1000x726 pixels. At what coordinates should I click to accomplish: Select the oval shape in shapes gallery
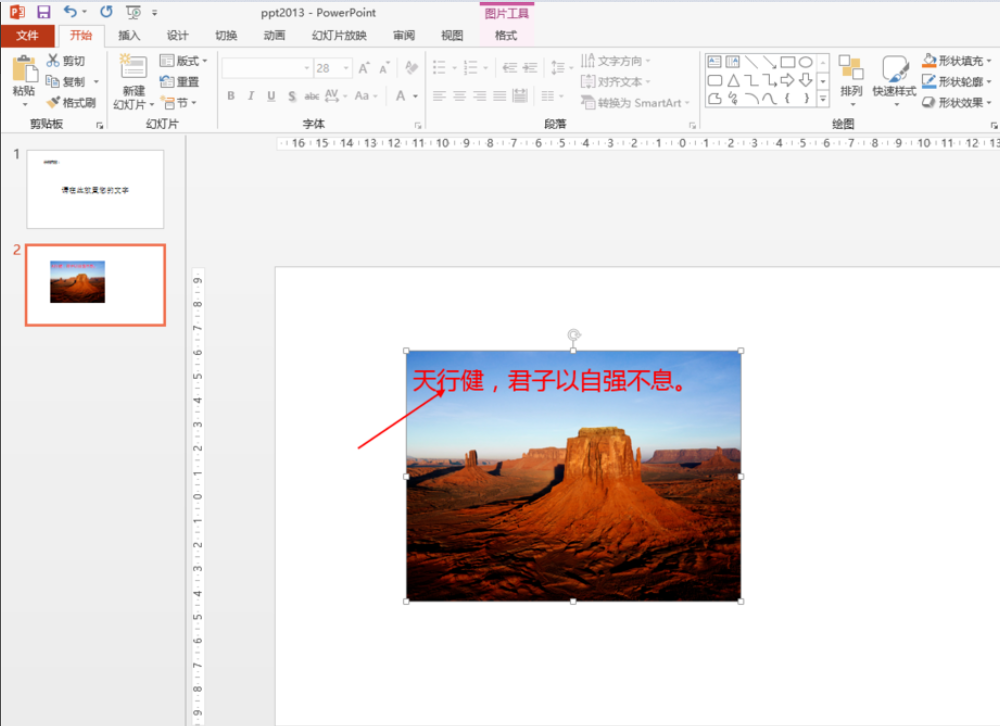point(805,62)
